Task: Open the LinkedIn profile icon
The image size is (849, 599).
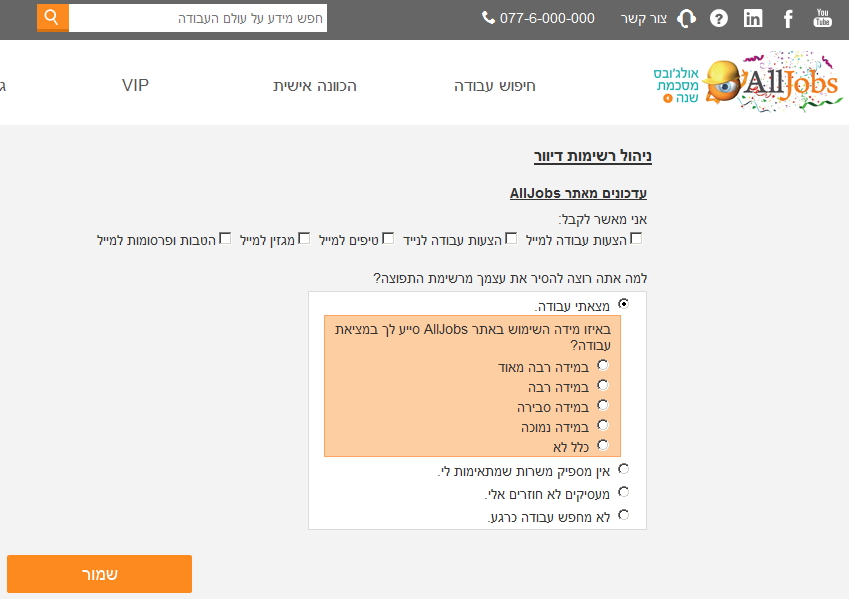Action: 753,18
